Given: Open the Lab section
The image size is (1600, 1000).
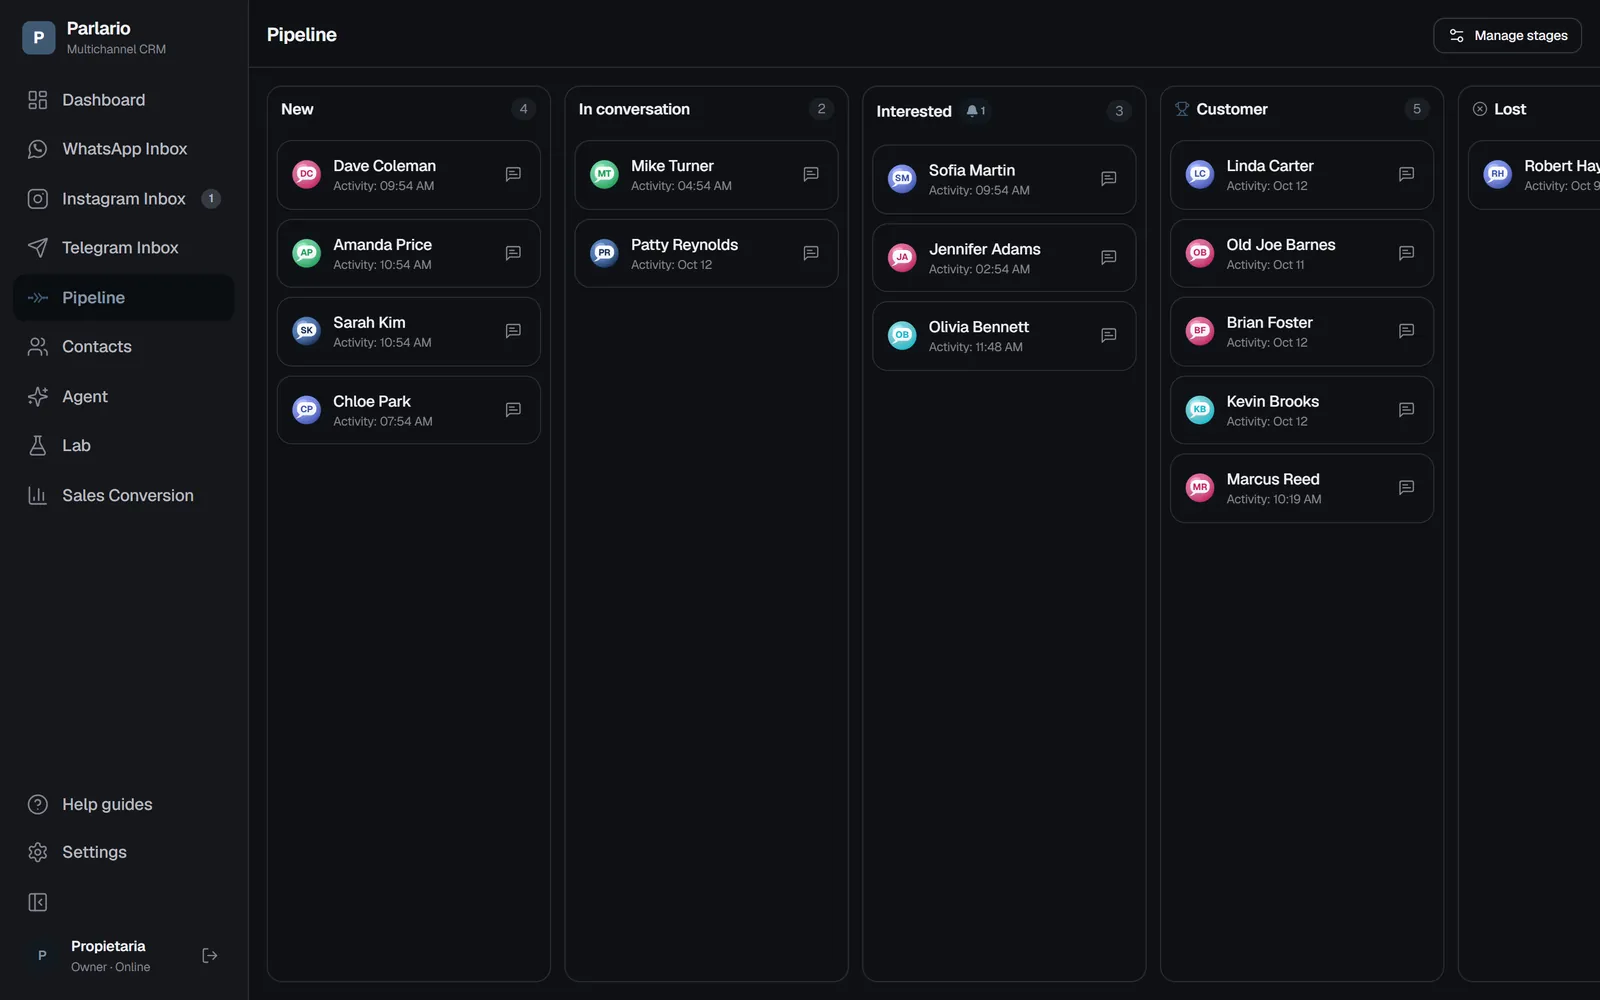Looking at the screenshot, I should (124, 446).
